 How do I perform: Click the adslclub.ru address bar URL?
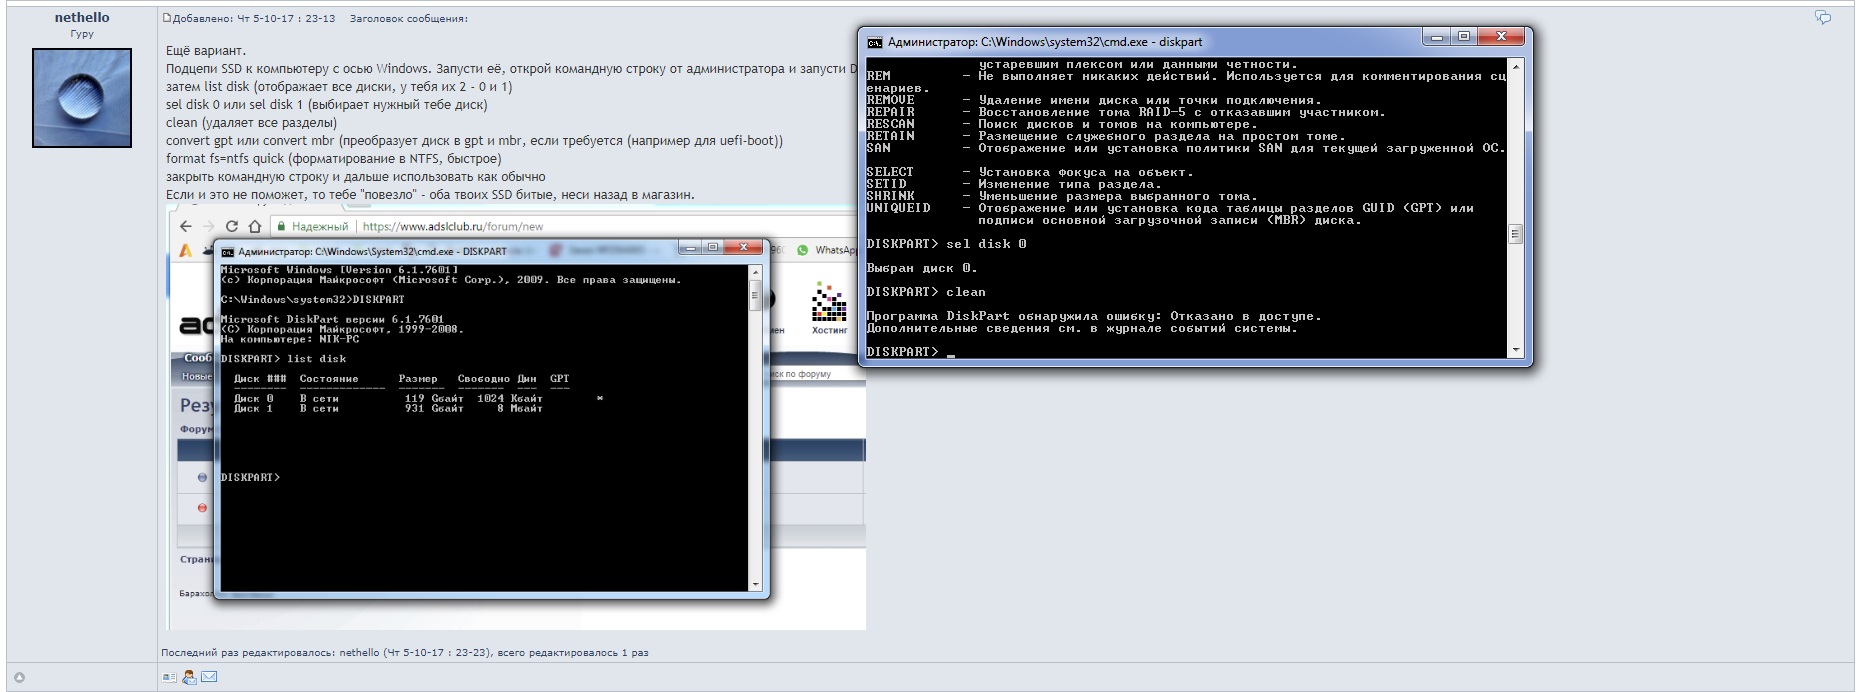tap(452, 227)
